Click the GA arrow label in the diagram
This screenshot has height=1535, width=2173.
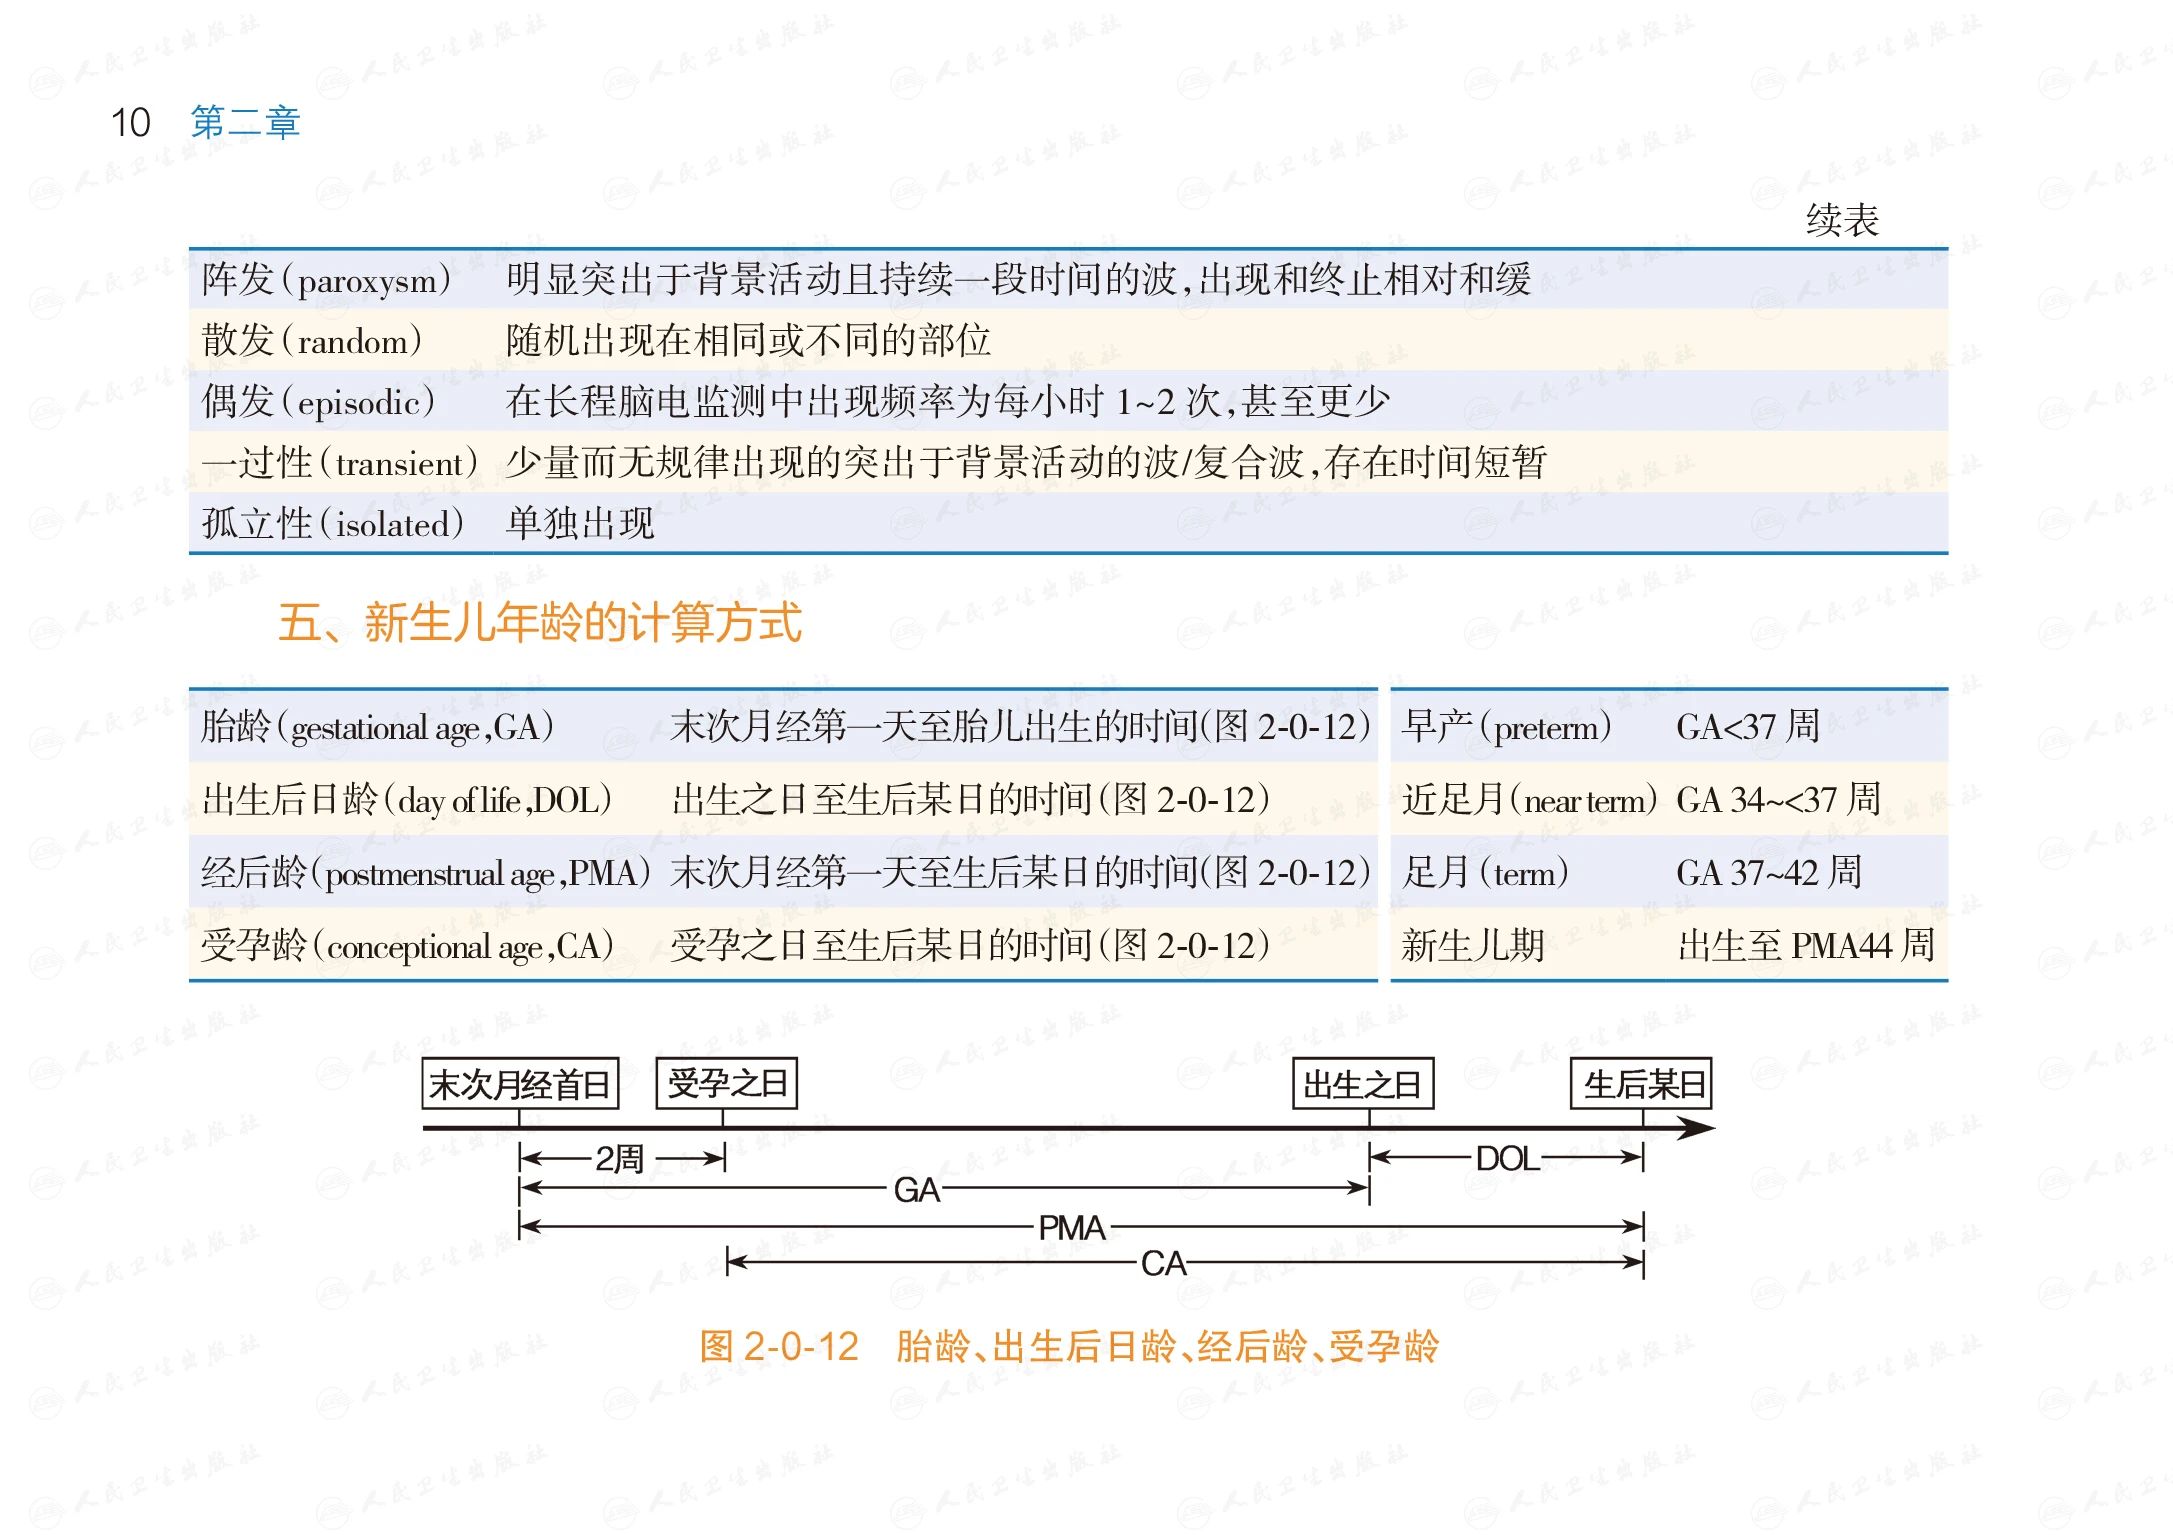916,1189
